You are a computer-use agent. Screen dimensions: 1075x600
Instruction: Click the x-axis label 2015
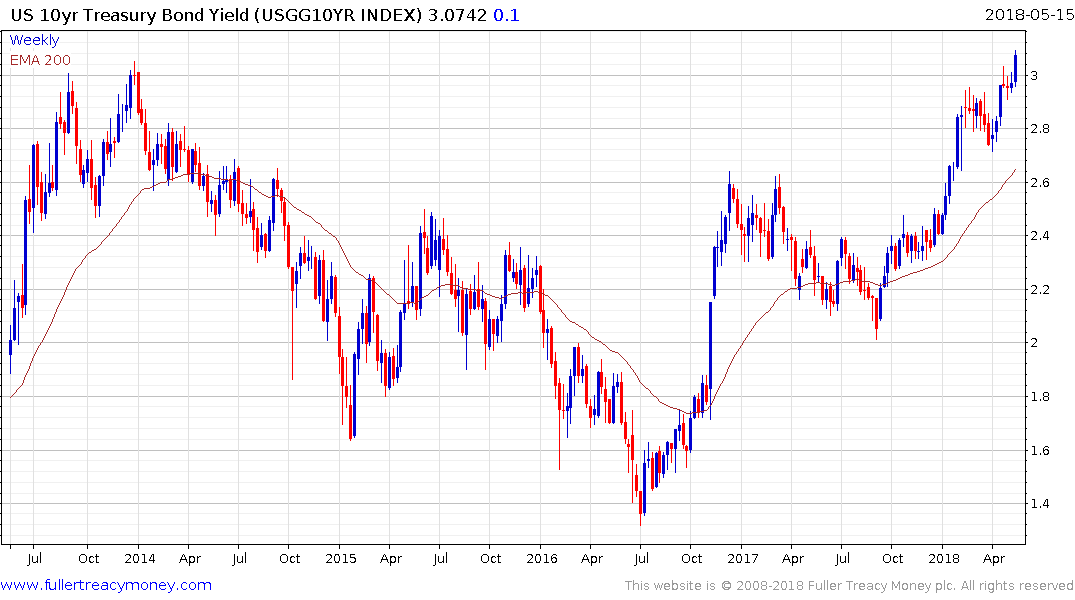coord(341,558)
